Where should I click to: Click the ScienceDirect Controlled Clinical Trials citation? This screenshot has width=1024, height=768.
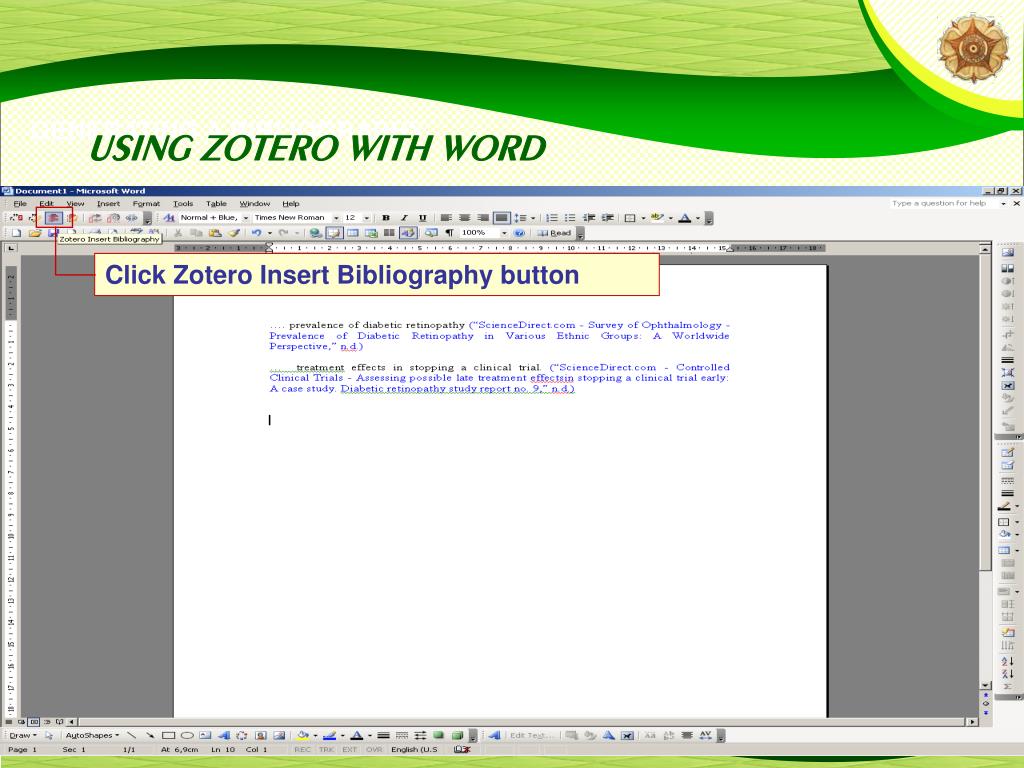coord(500,378)
